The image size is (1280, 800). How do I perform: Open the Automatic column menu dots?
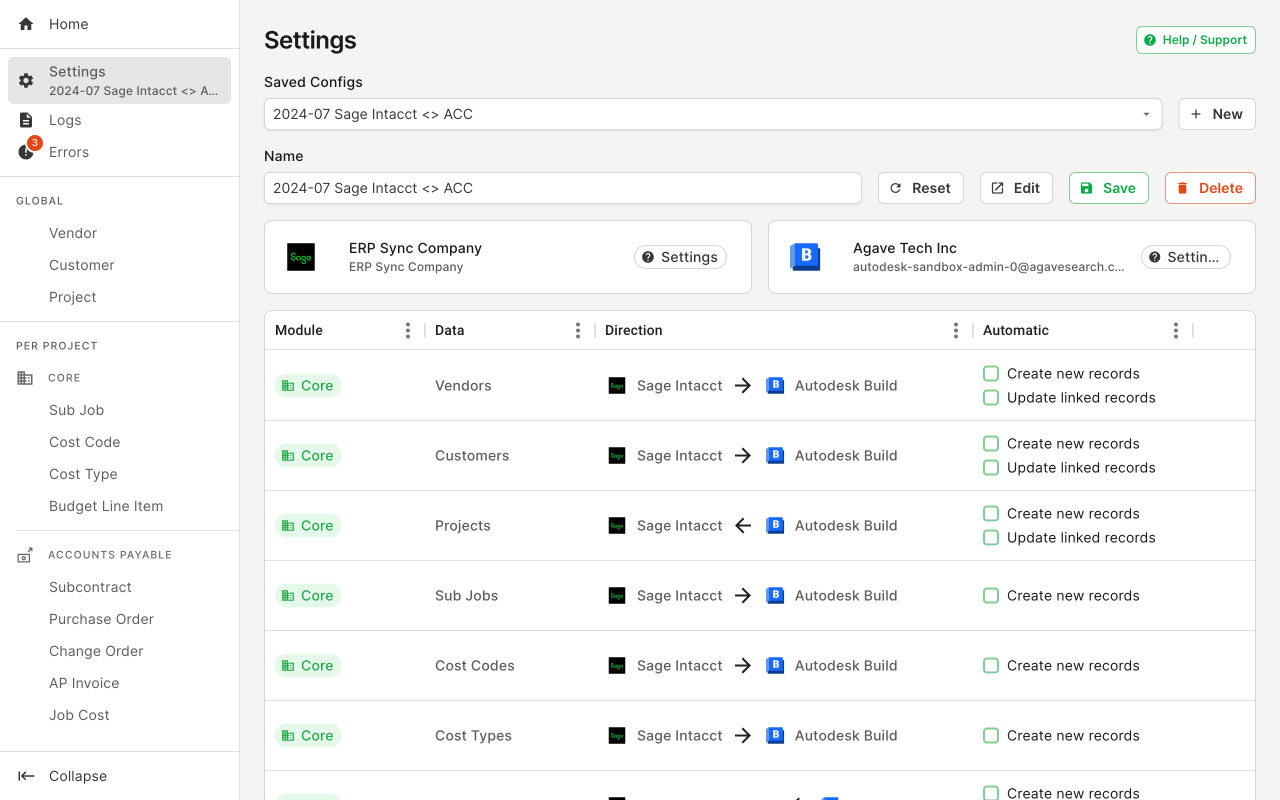(x=1175, y=330)
